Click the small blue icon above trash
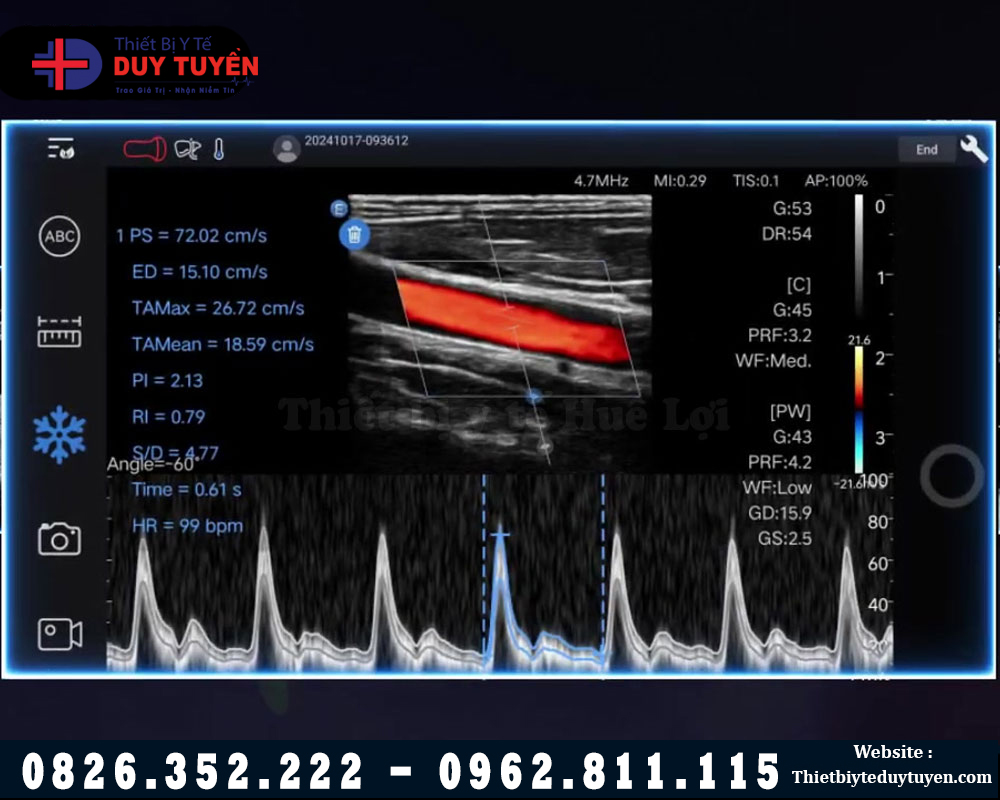 click(x=339, y=208)
